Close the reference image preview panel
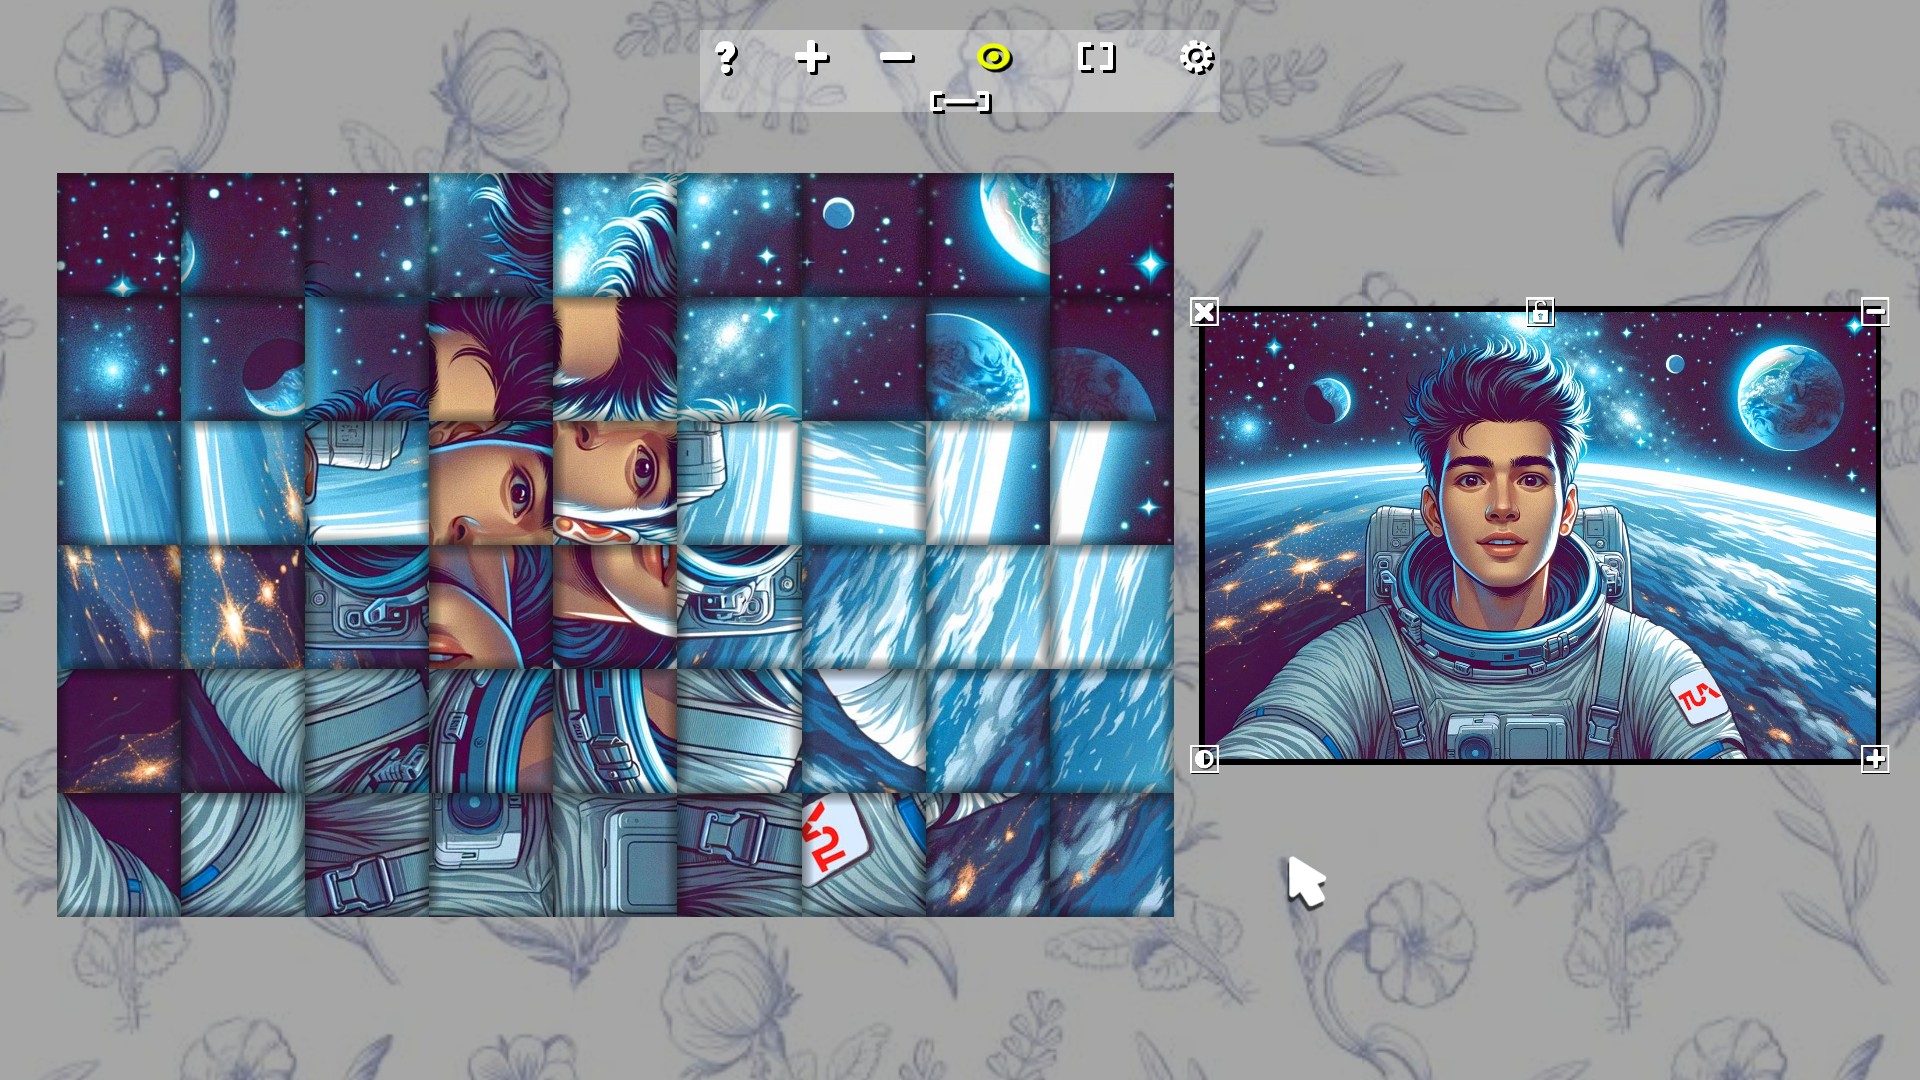The height and width of the screenshot is (1080, 1920). [1204, 313]
